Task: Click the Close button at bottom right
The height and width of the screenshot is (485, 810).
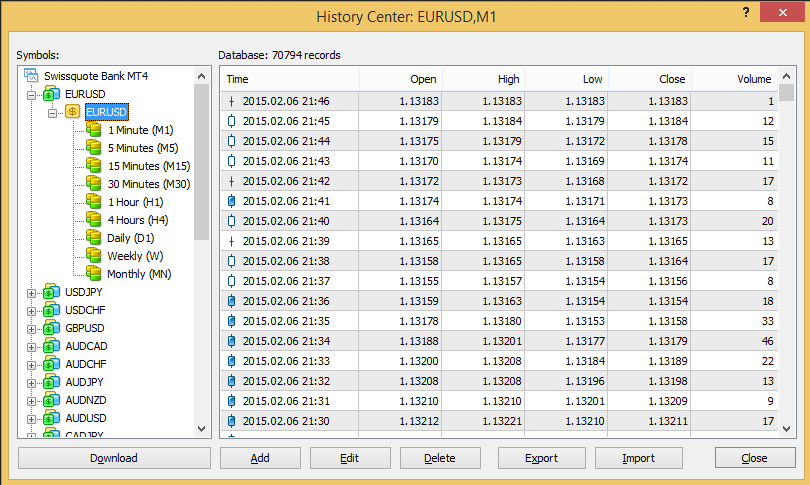Action: [755, 458]
